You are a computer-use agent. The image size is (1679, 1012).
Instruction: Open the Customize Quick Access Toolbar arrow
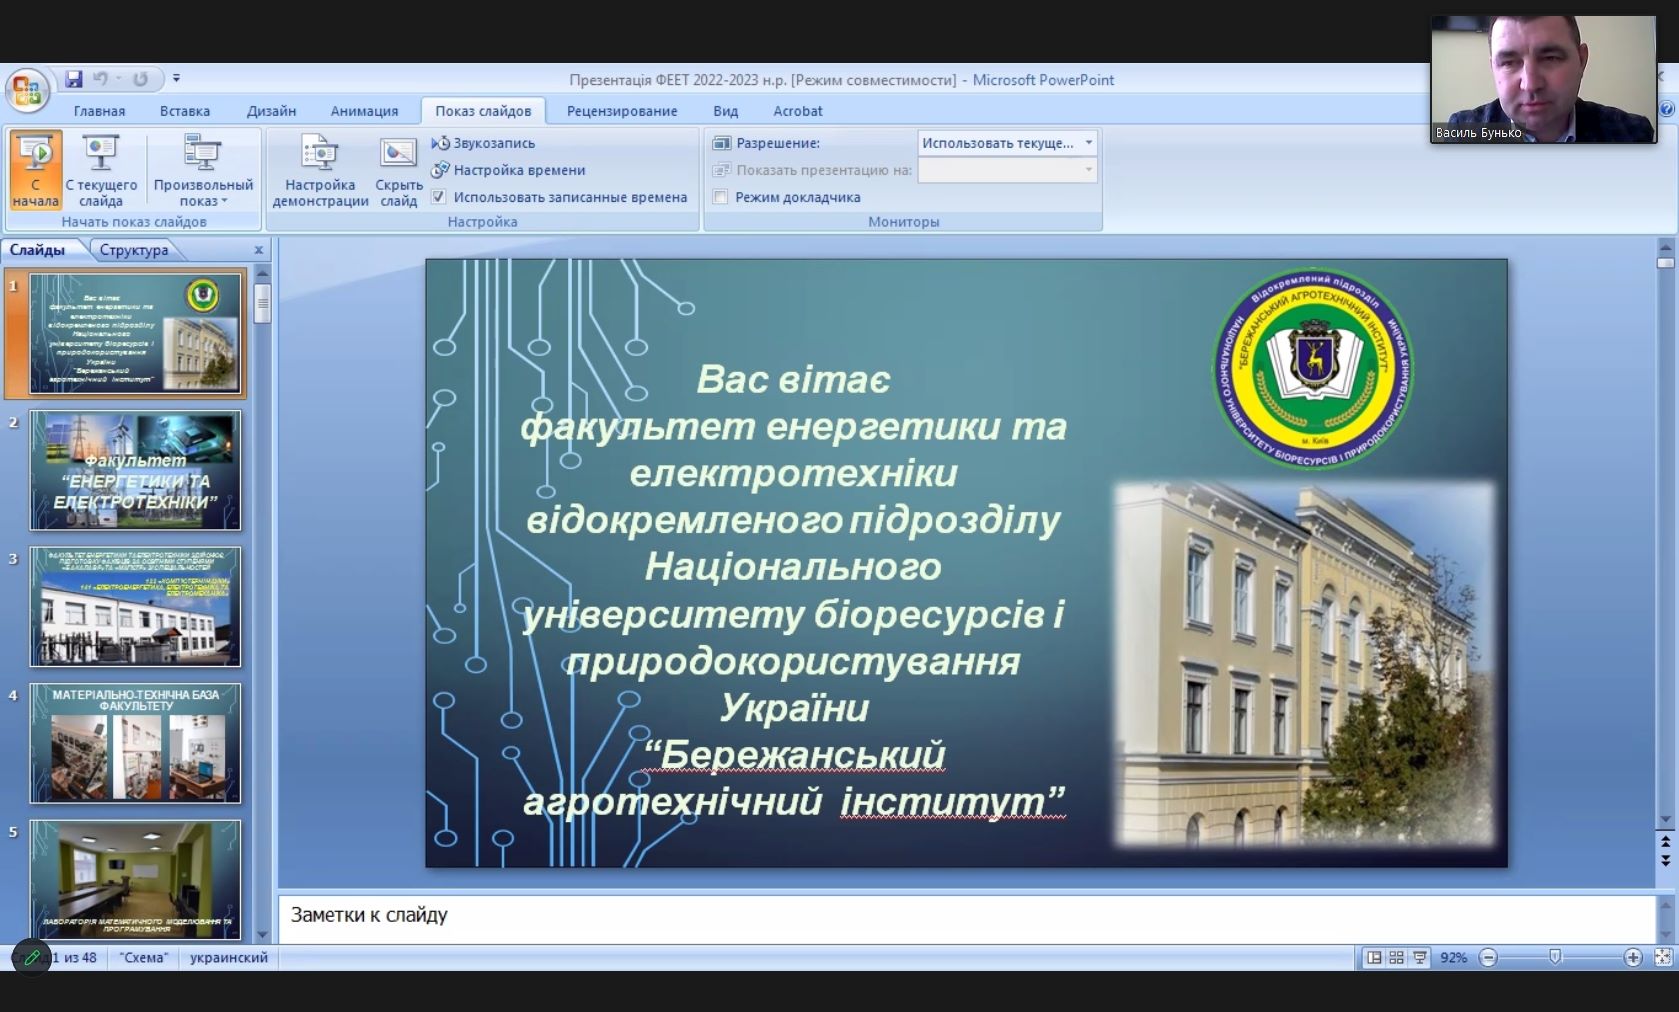176,78
